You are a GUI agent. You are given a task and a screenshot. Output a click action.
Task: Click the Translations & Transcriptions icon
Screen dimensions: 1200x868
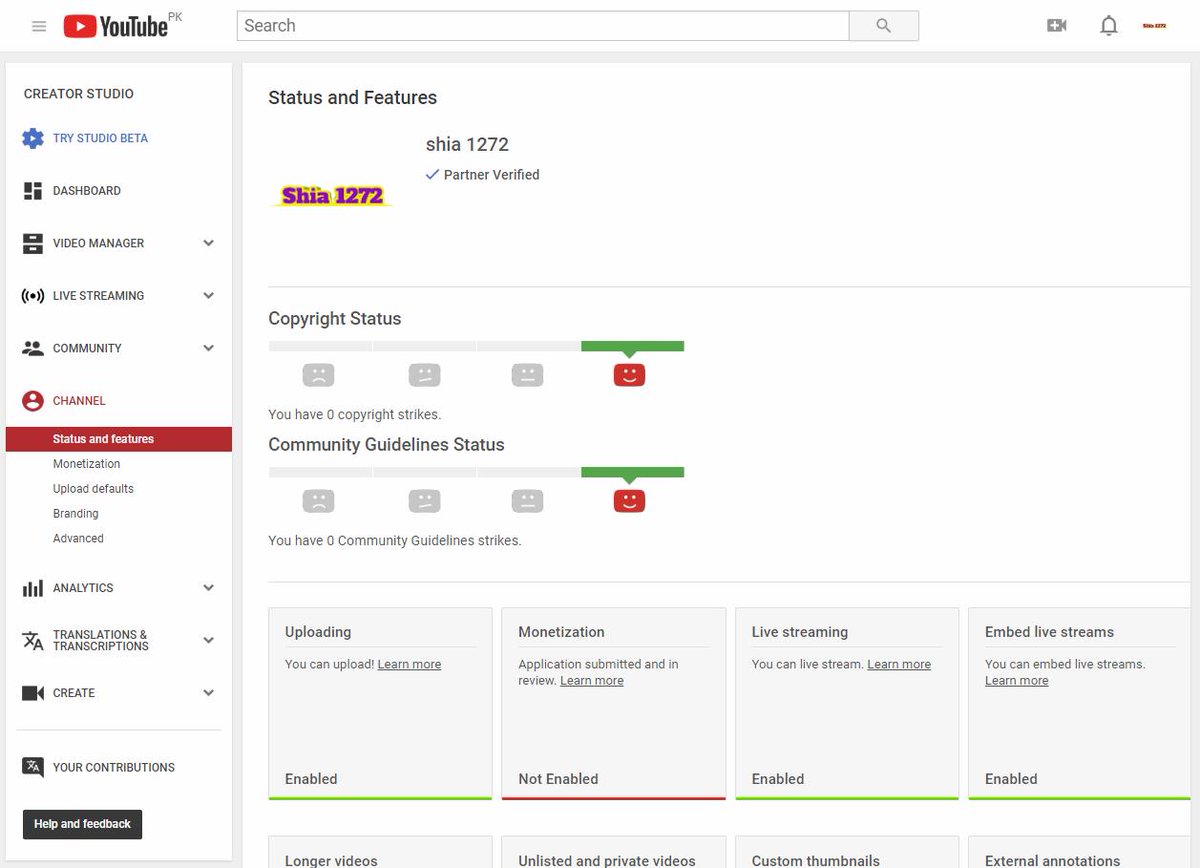pos(33,640)
